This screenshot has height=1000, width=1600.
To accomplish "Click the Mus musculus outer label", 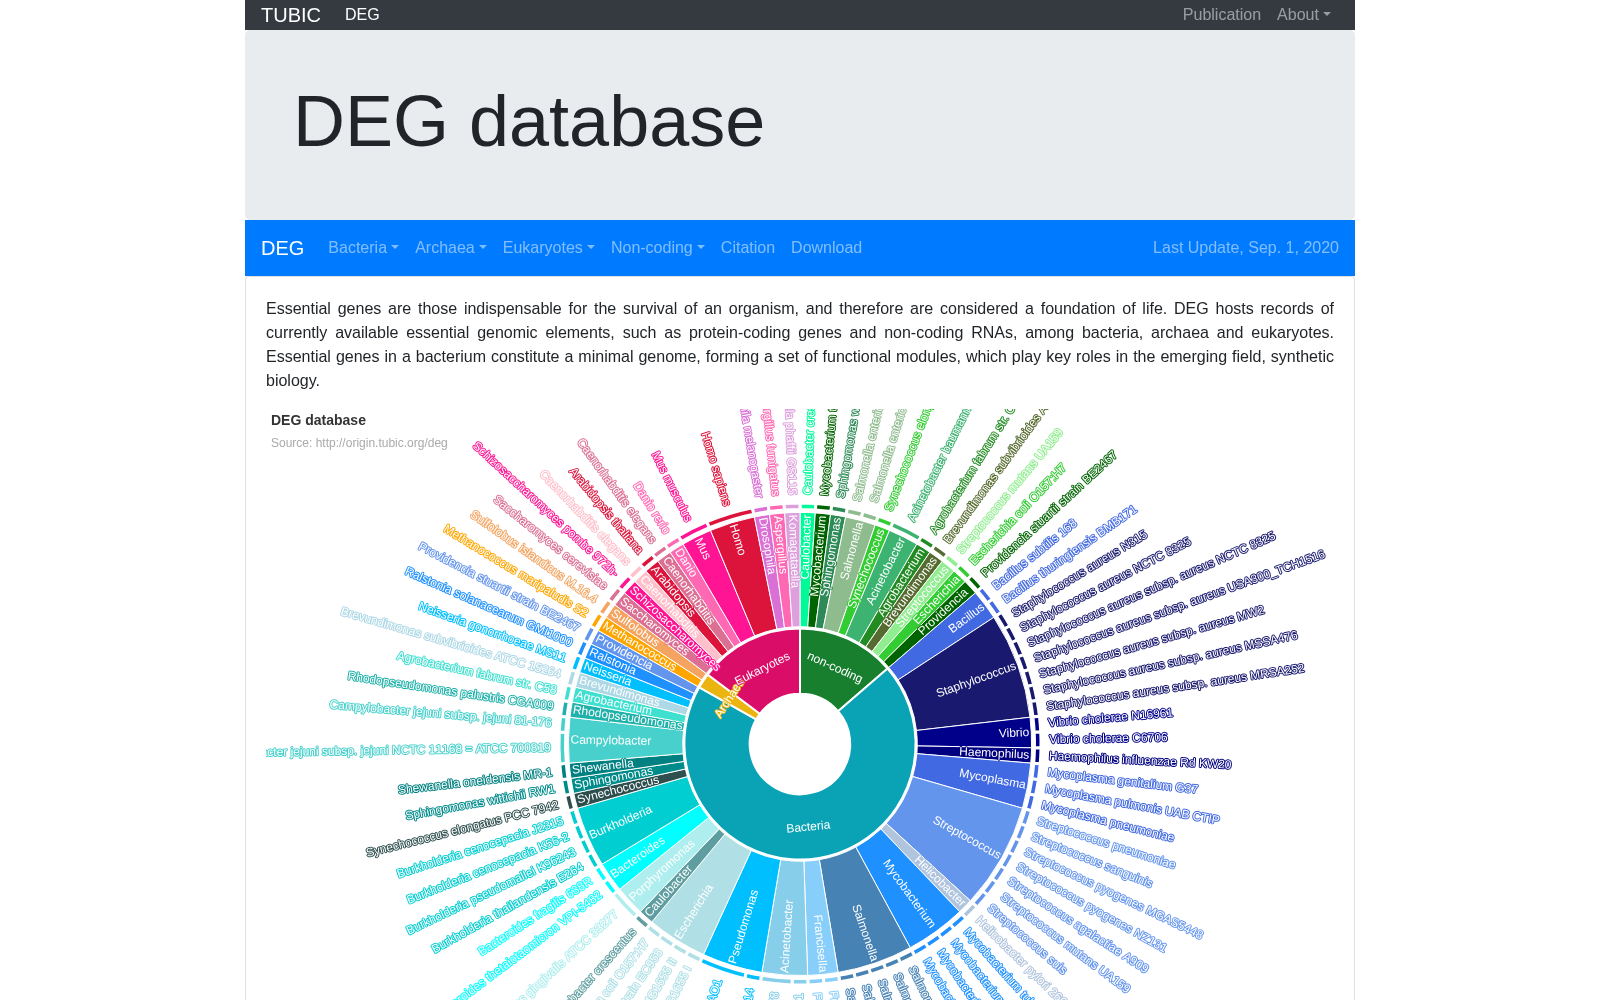I will coord(671,486).
